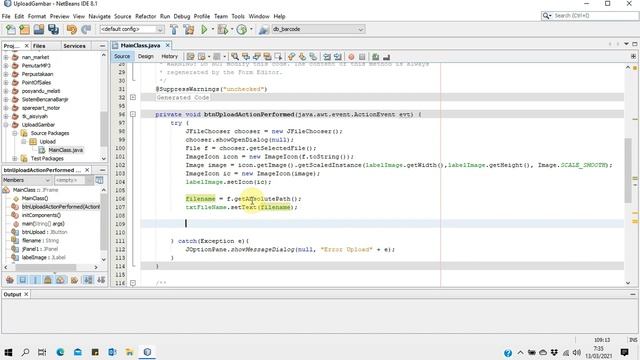This screenshot has height=360, width=640.
Task: Toggle Rectangular Selection in editor toolbar
Action: [x=278, y=57]
